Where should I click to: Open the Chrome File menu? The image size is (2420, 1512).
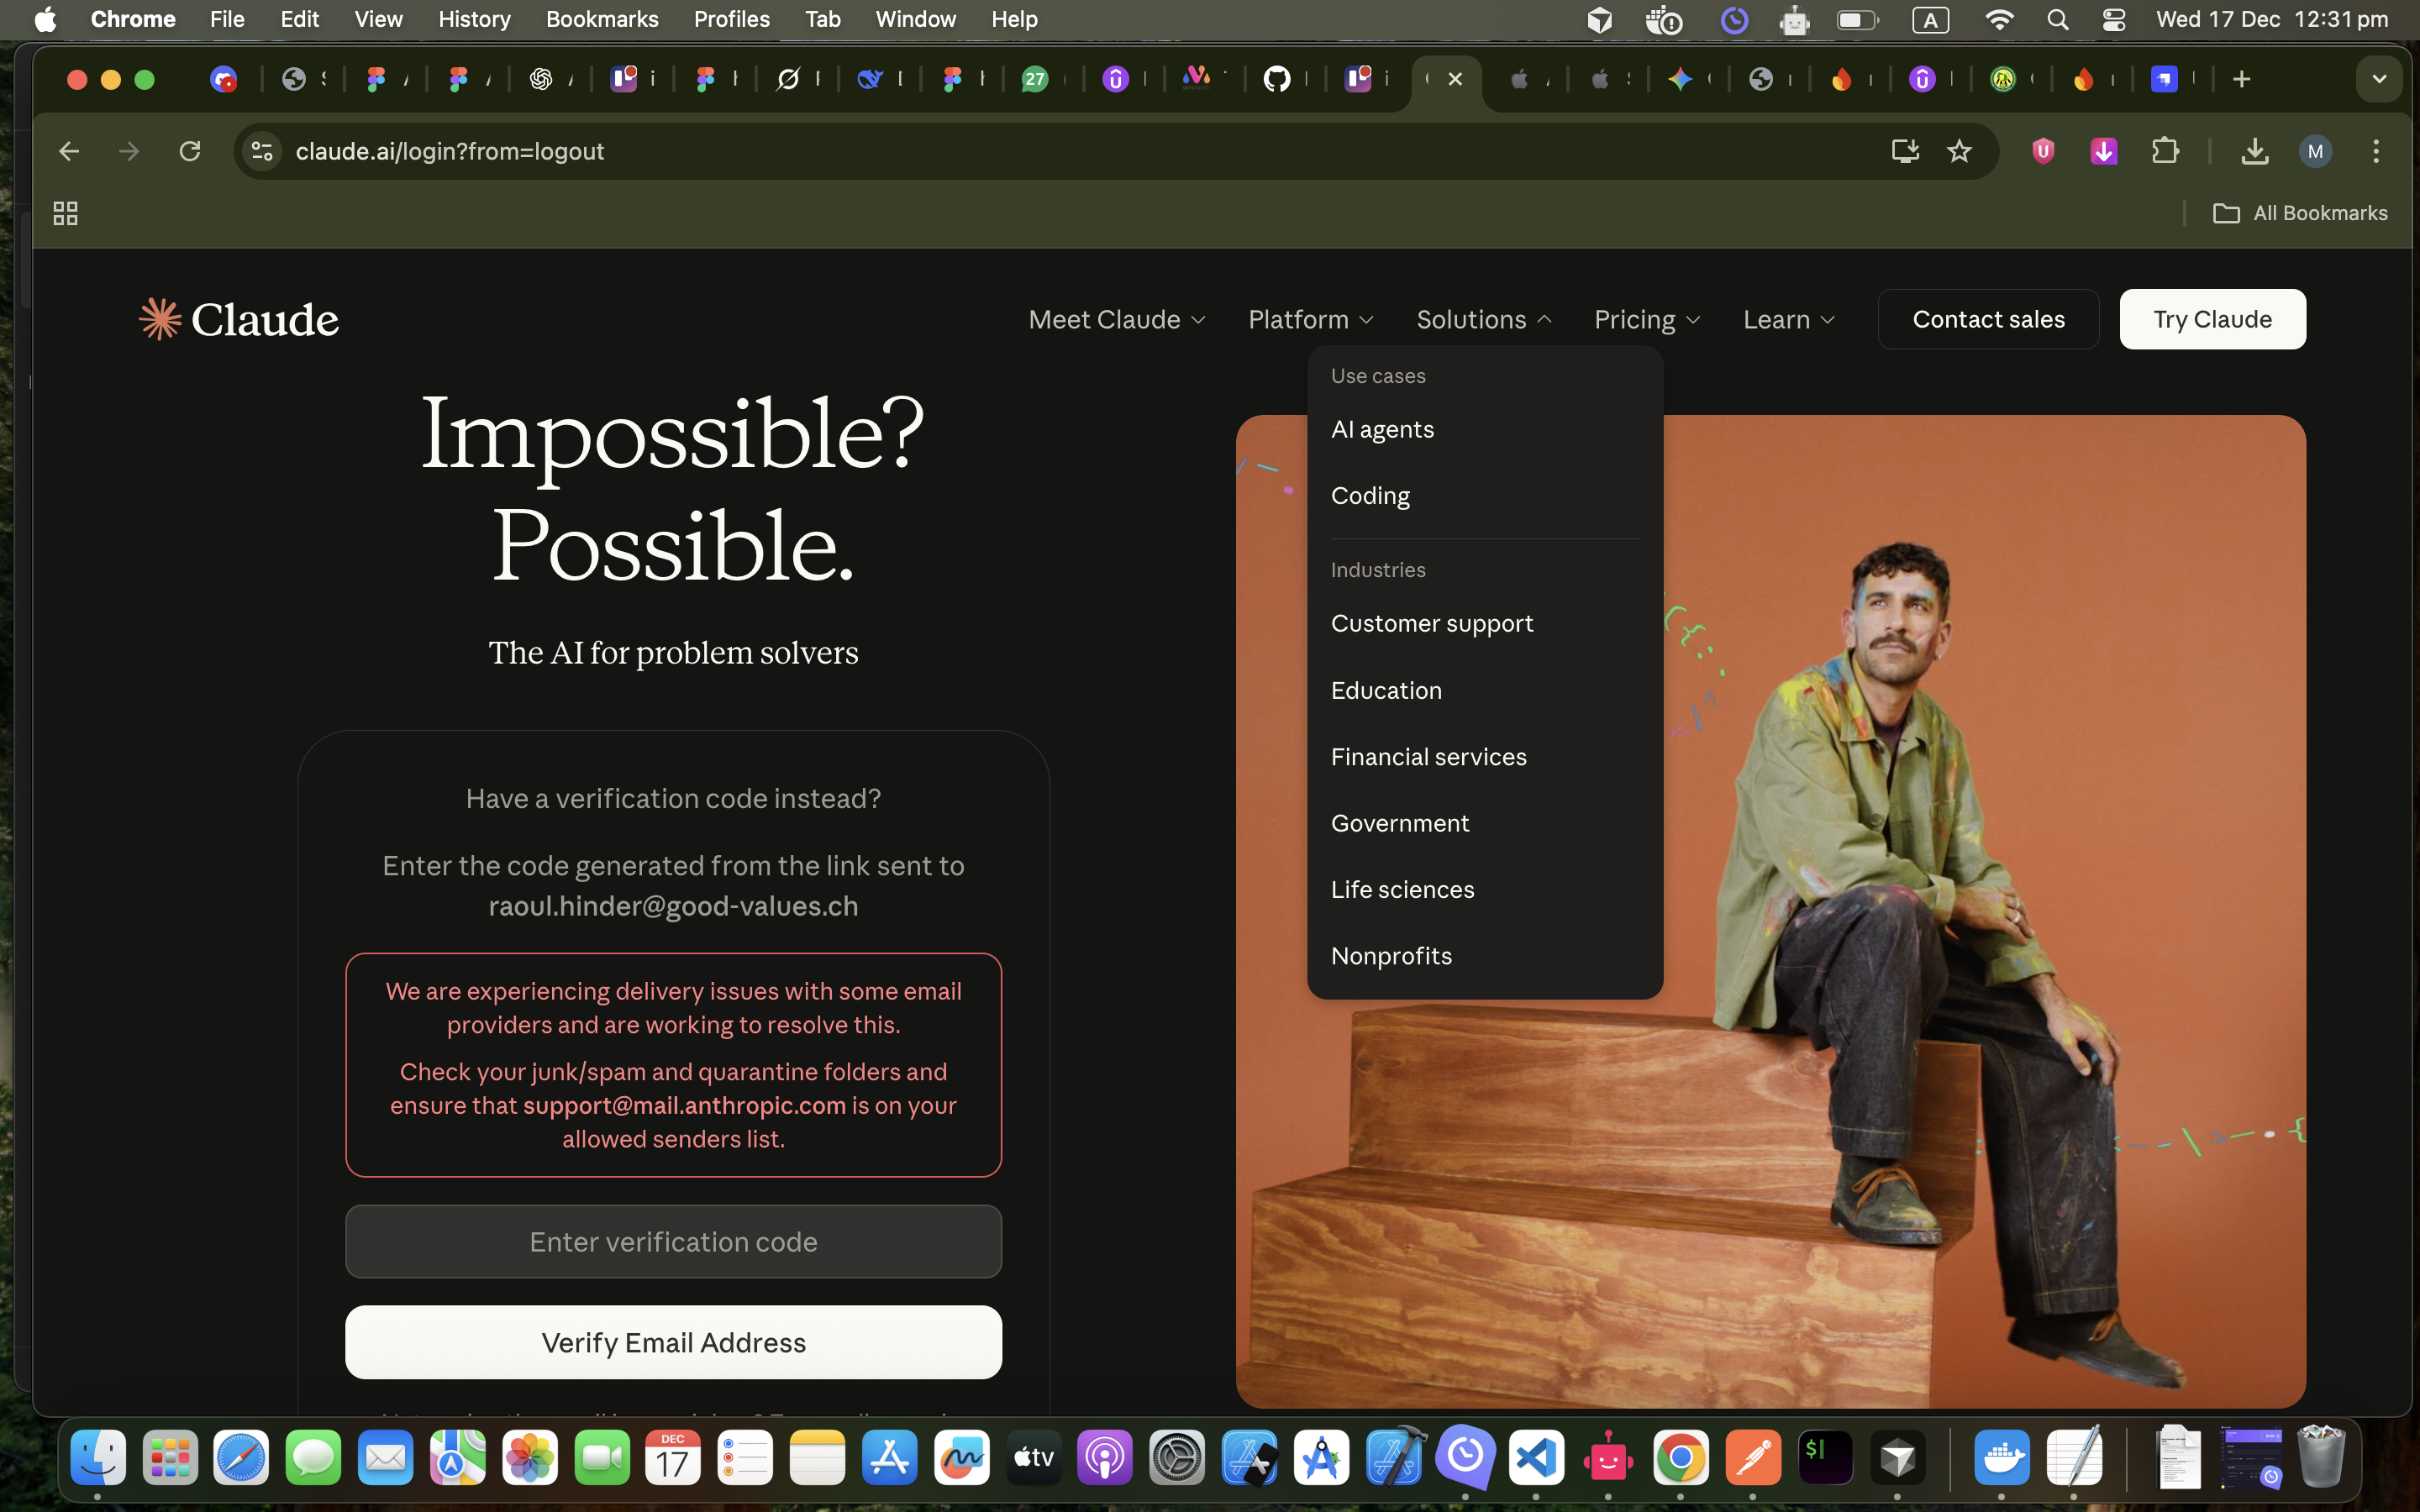pyautogui.click(x=227, y=19)
